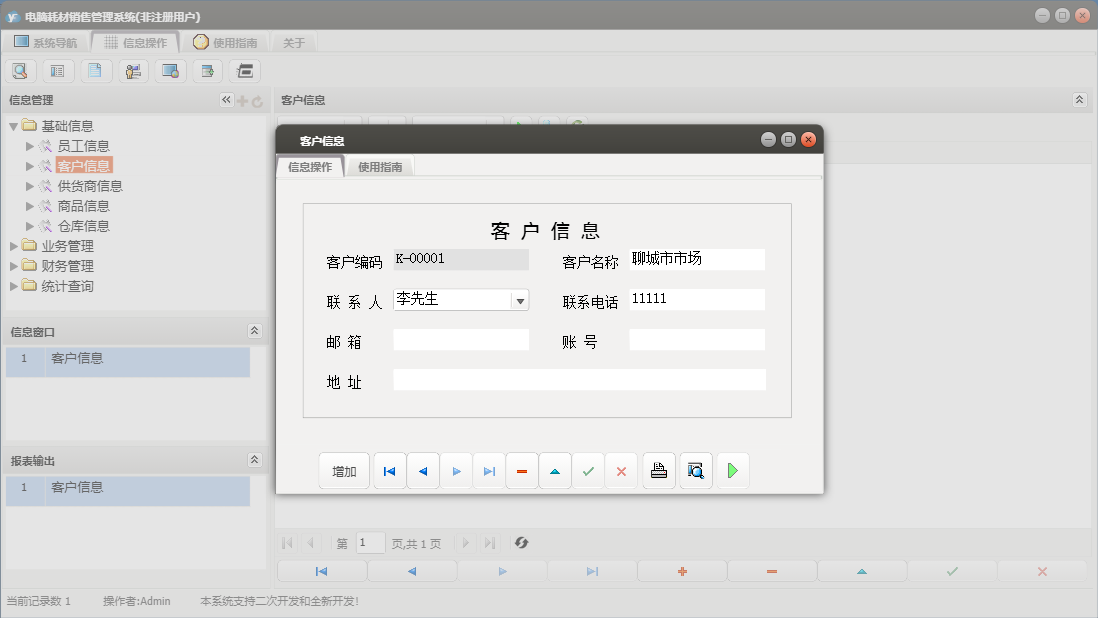Collapse the 信息窗口 panel header
This screenshot has width=1098, height=618.
click(255, 330)
